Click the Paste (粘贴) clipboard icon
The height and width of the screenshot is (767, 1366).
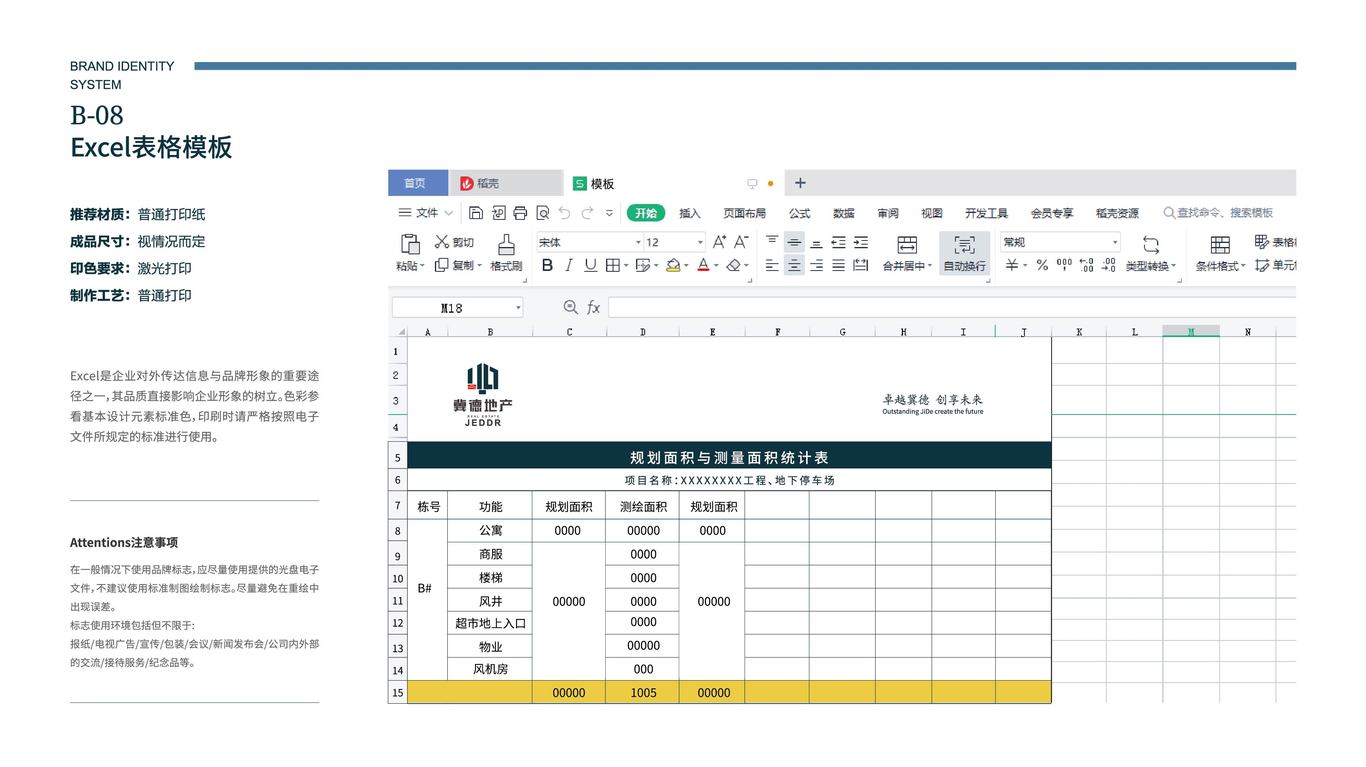click(410, 243)
